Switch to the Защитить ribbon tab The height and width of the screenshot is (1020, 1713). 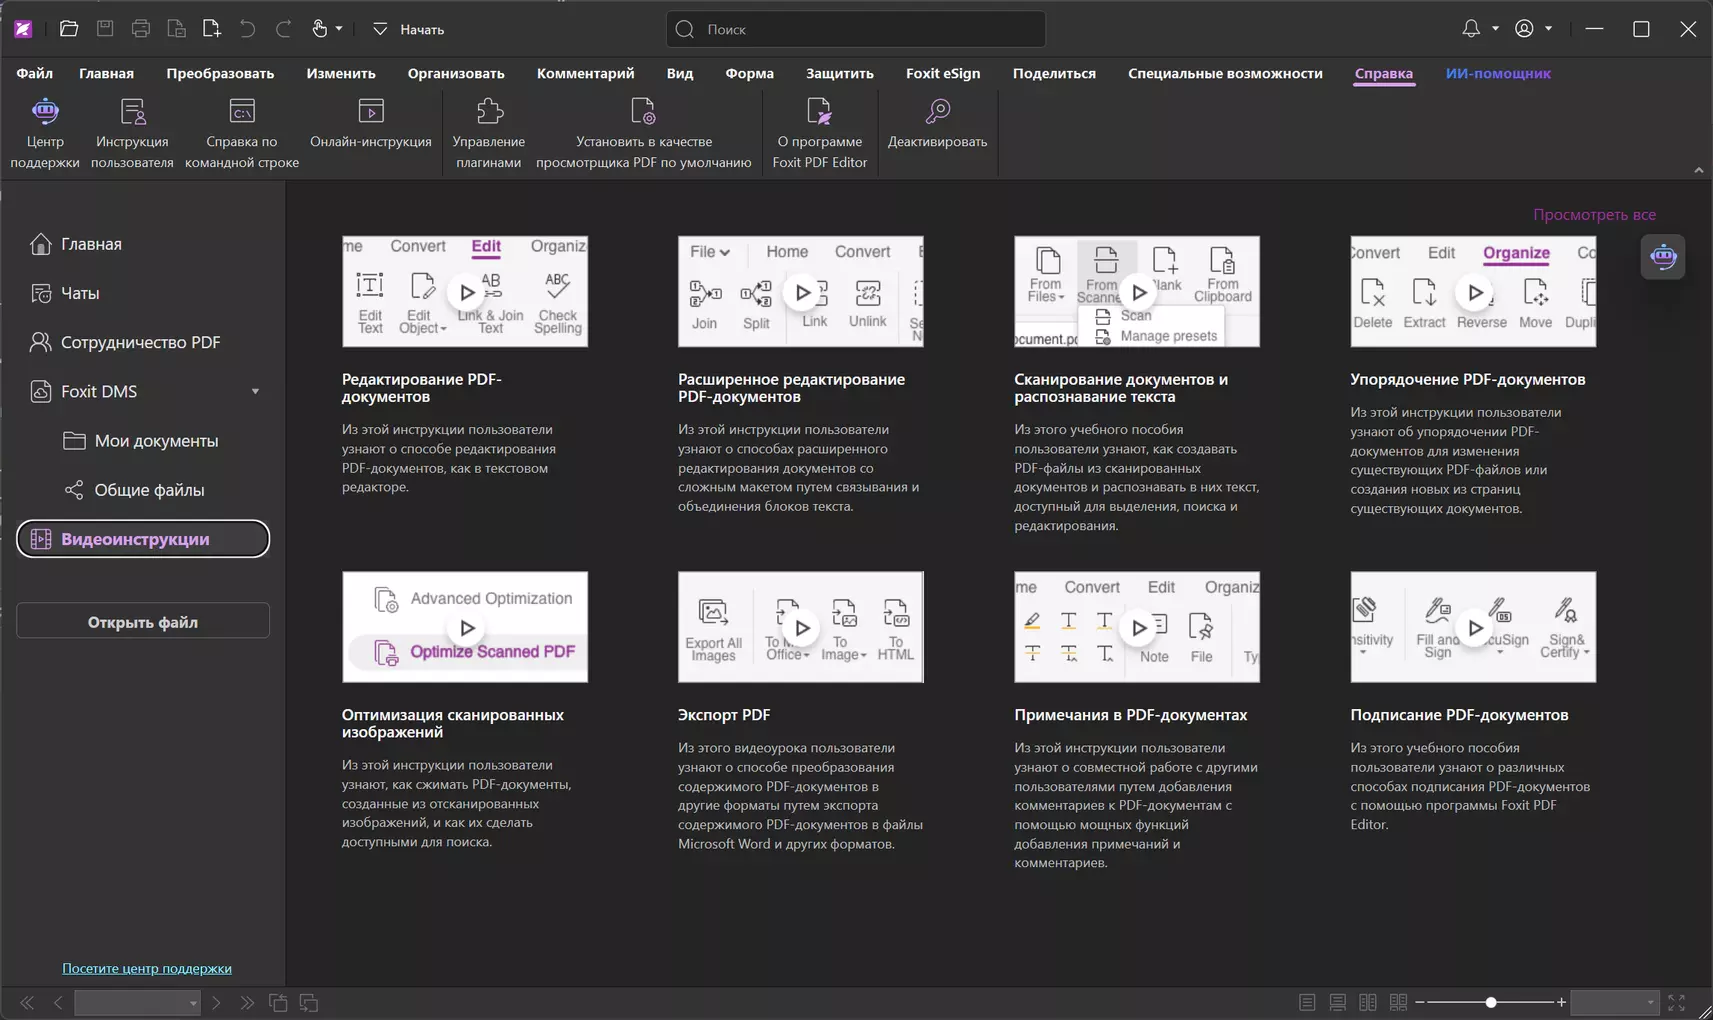click(x=839, y=73)
